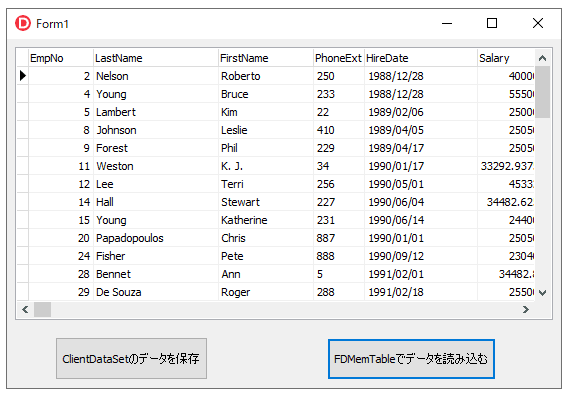The width and height of the screenshot is (568, 394).
Task: Click the Delphi app icon in title bar
Action: tap(23, 24)
